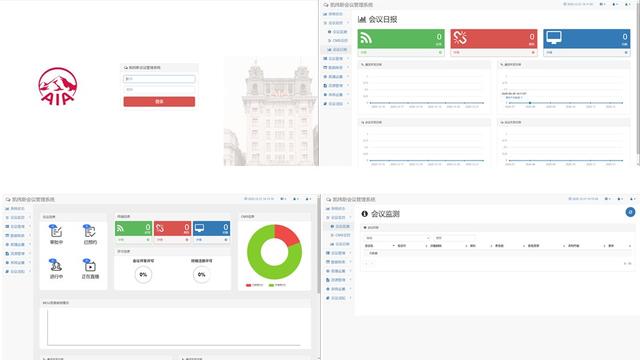Toggle the green legend entry under the donut chart
Viewport: 640px width, 360px height.
pyautogui.click(x=277, y=285)
